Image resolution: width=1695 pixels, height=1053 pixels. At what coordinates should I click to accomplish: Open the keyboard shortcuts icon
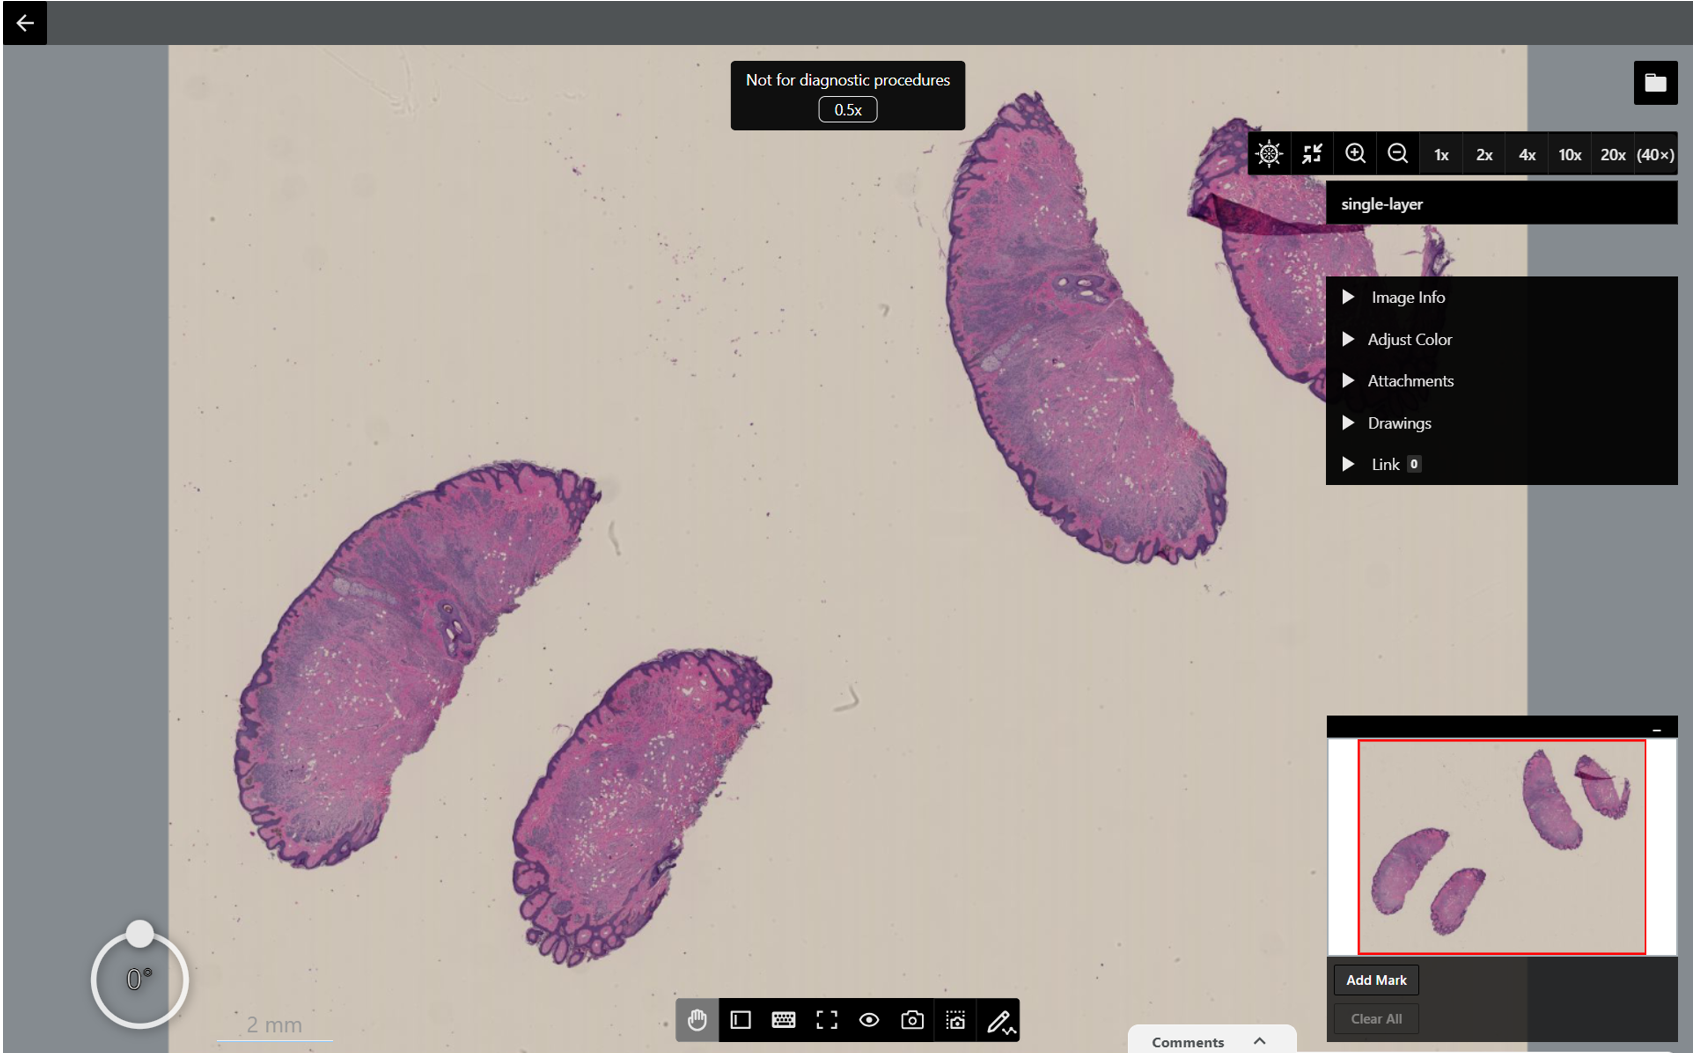coord(783,1020)
